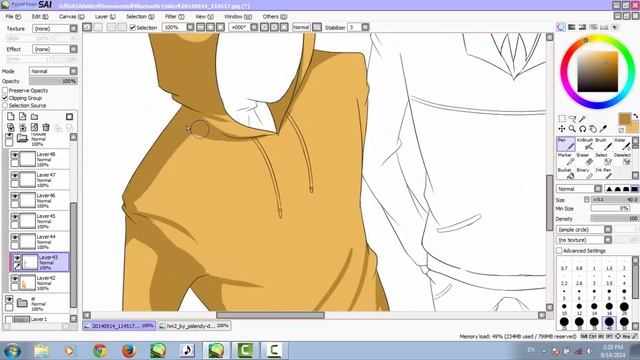
Task: Switch to the hm2_by_psiendy document tab
Action: [194, 326]
